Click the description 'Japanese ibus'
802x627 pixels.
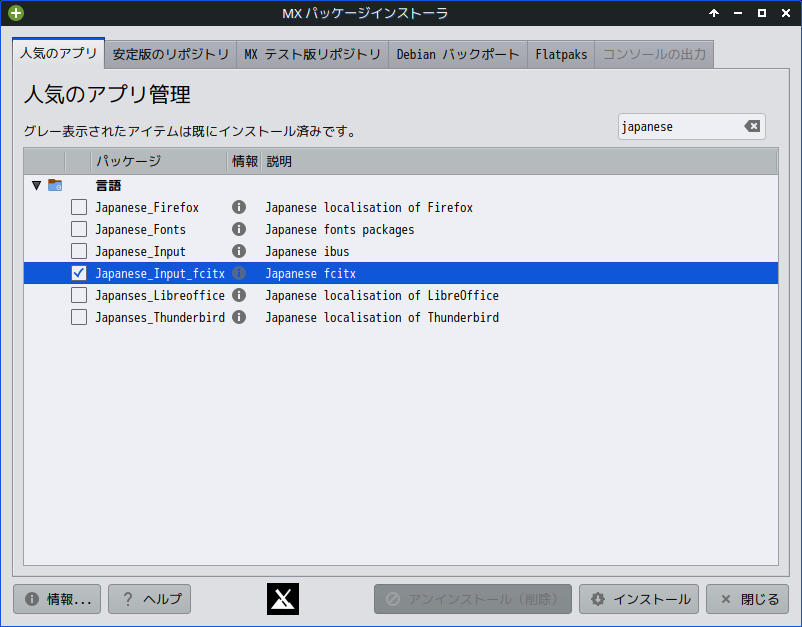pyautogui.click(x=307, y=252)
